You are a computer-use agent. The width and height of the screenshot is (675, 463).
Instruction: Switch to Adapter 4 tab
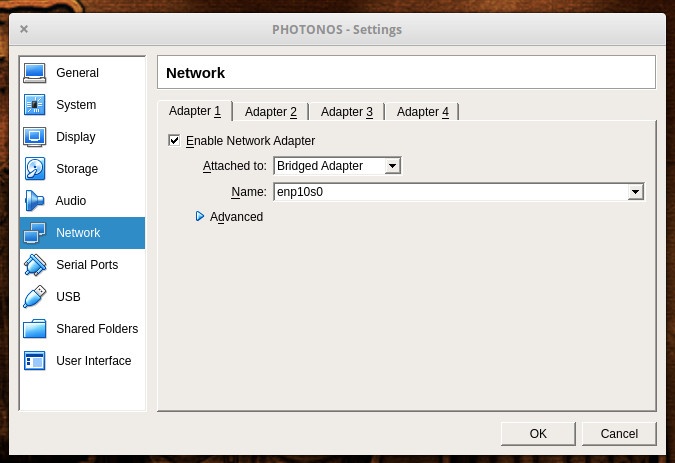422,112
